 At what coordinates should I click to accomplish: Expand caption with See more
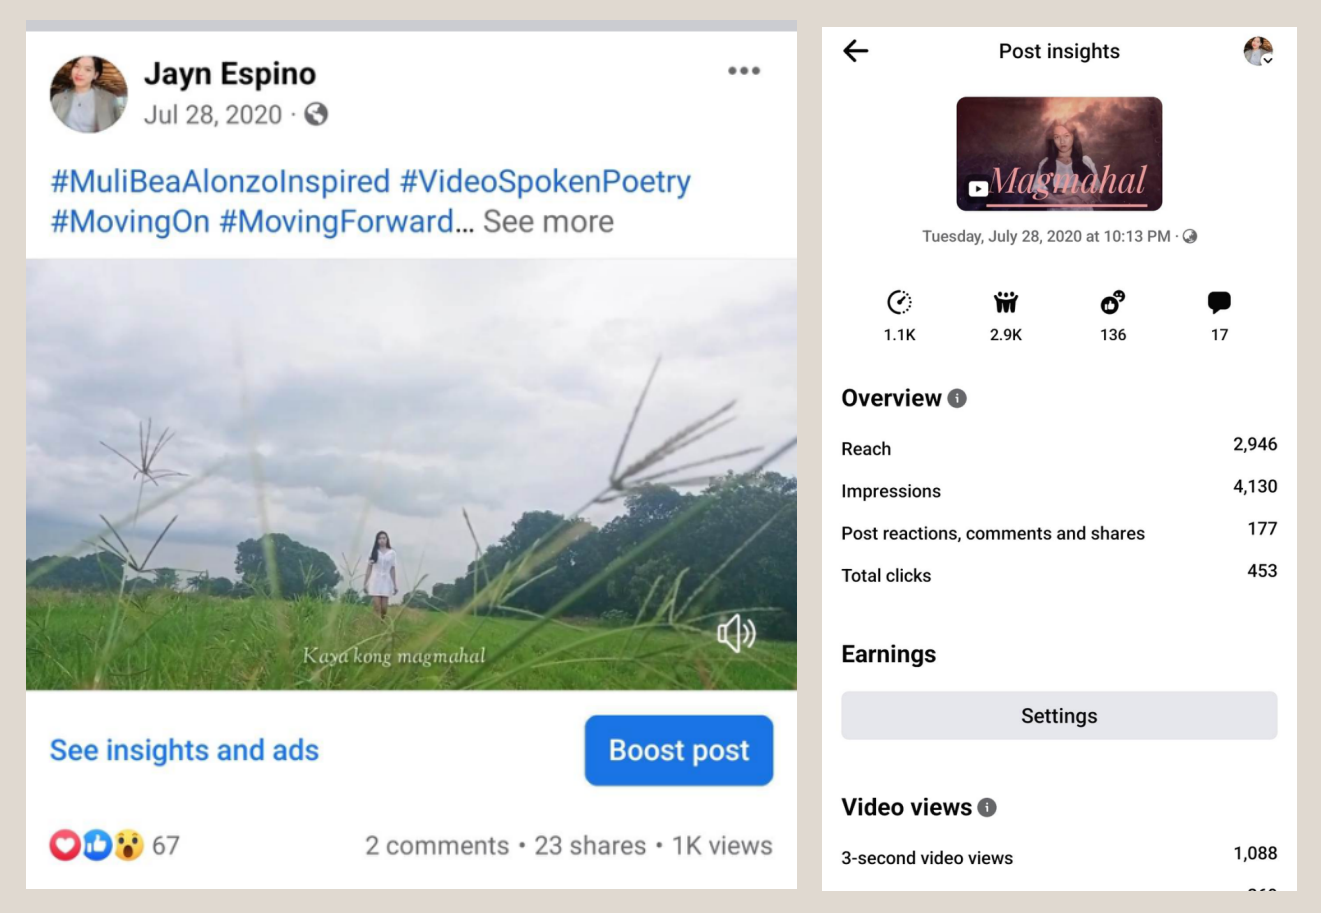(x=548, y=221)
